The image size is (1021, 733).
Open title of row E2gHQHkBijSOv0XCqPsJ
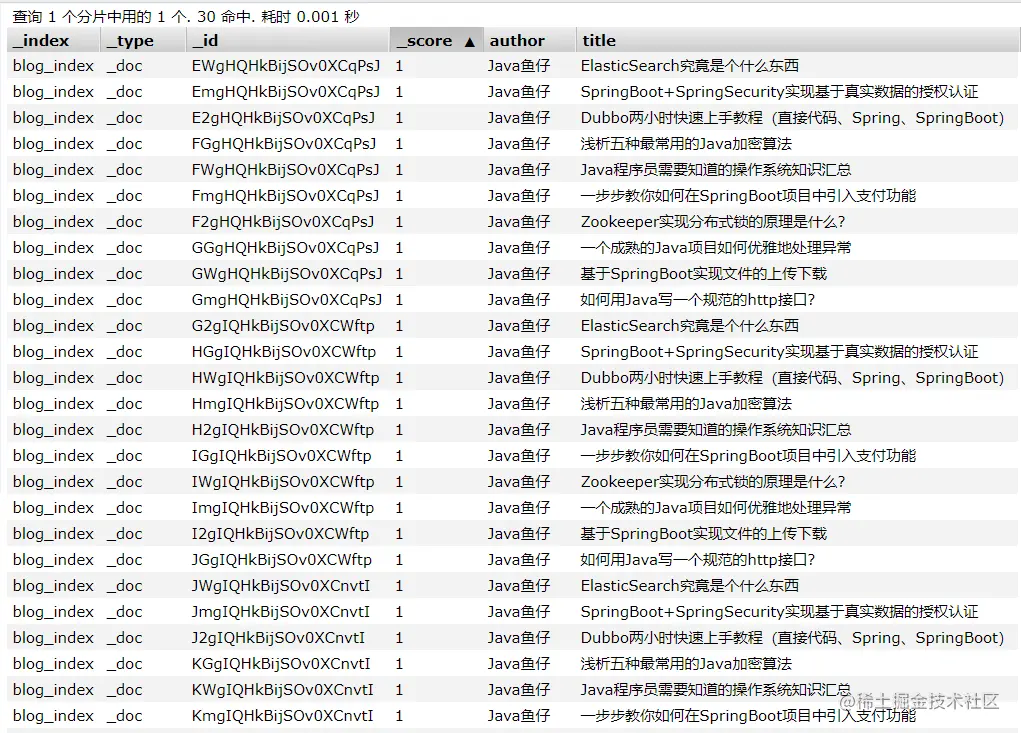(792, 118)
